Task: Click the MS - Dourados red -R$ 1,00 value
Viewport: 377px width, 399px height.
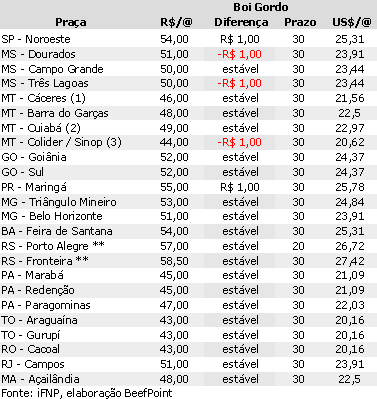Action: coord(239,54)
